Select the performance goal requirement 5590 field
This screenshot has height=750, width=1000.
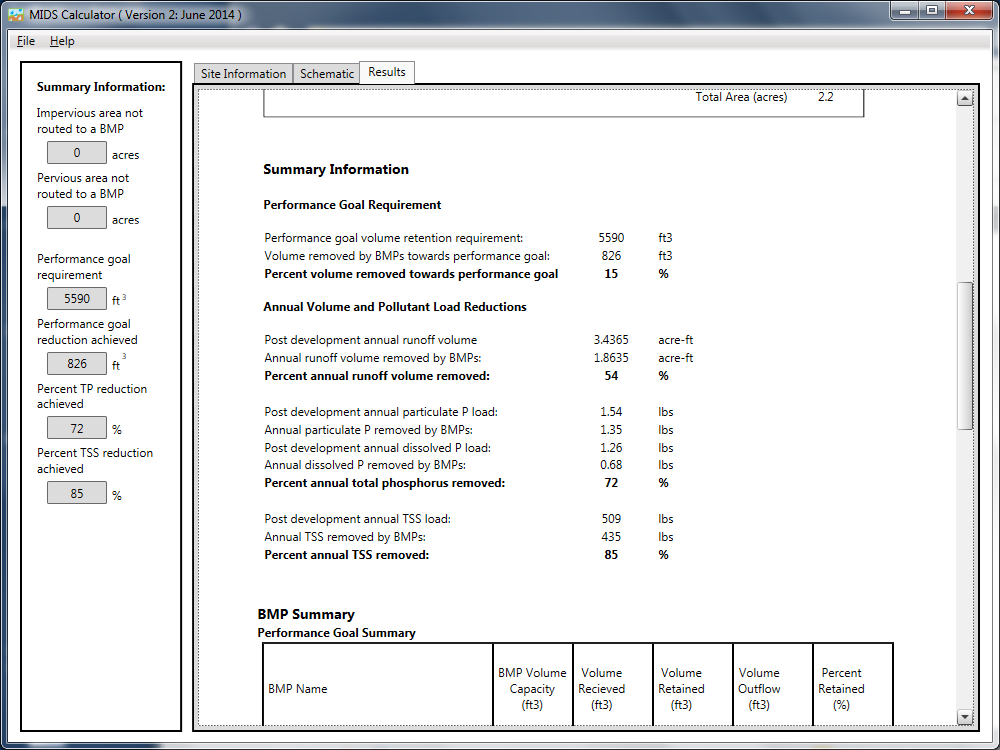(x=77, y=299)
